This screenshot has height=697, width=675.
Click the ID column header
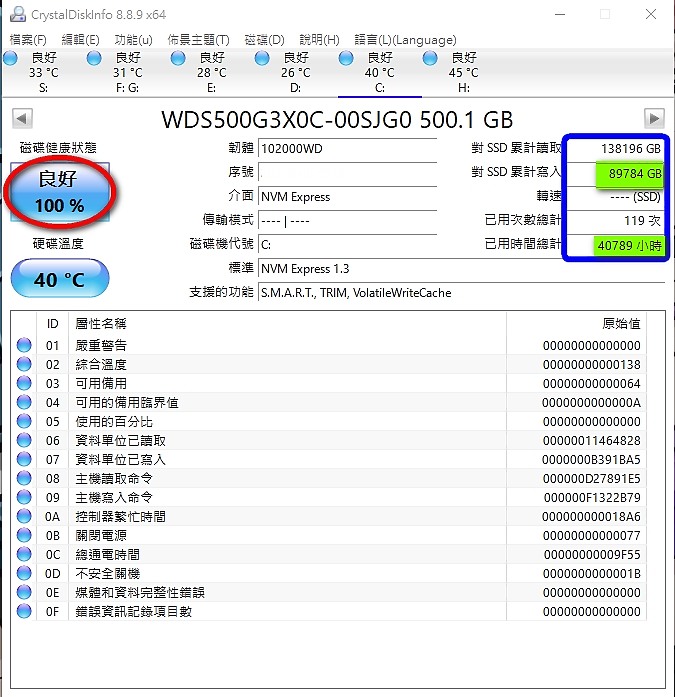pyautogui.click(x=52, y=324)
